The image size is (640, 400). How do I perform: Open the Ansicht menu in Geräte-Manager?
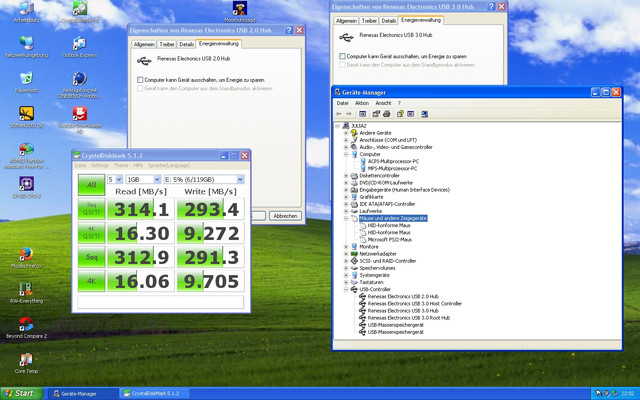(383, 103)
